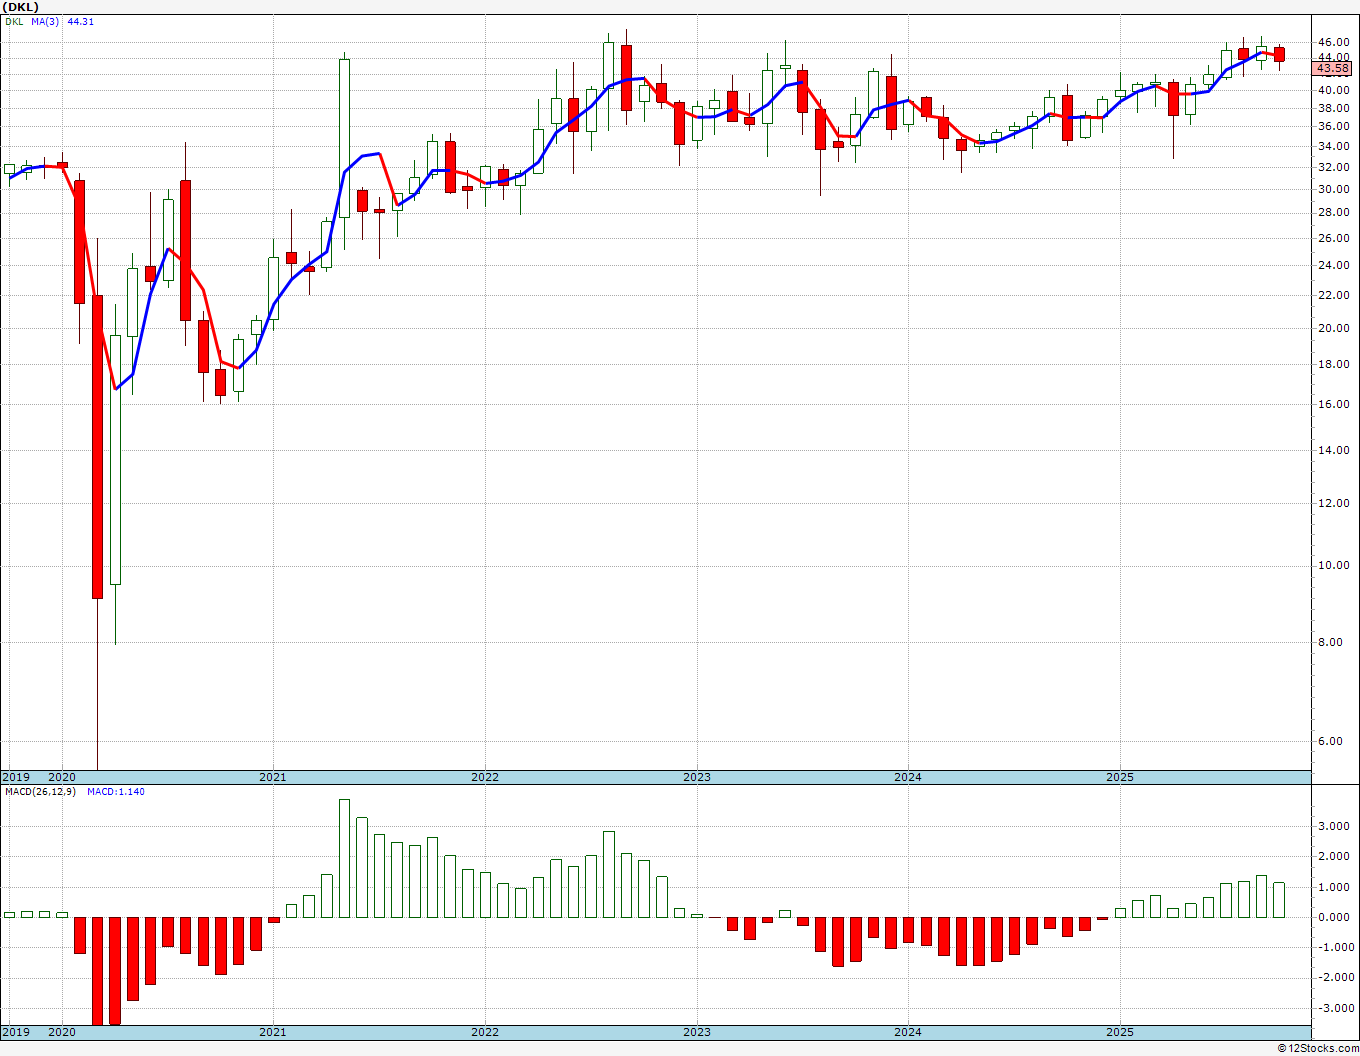1360x1056 pixels.
Task: Click the 38.00 price axis label
Action: (x=1333, y=108)
